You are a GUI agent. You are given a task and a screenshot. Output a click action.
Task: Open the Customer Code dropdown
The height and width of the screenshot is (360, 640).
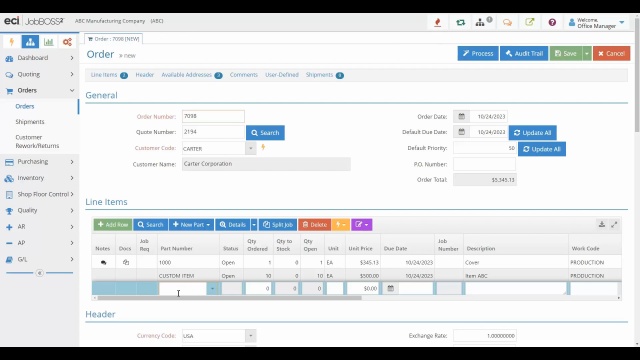coord(251,148)
